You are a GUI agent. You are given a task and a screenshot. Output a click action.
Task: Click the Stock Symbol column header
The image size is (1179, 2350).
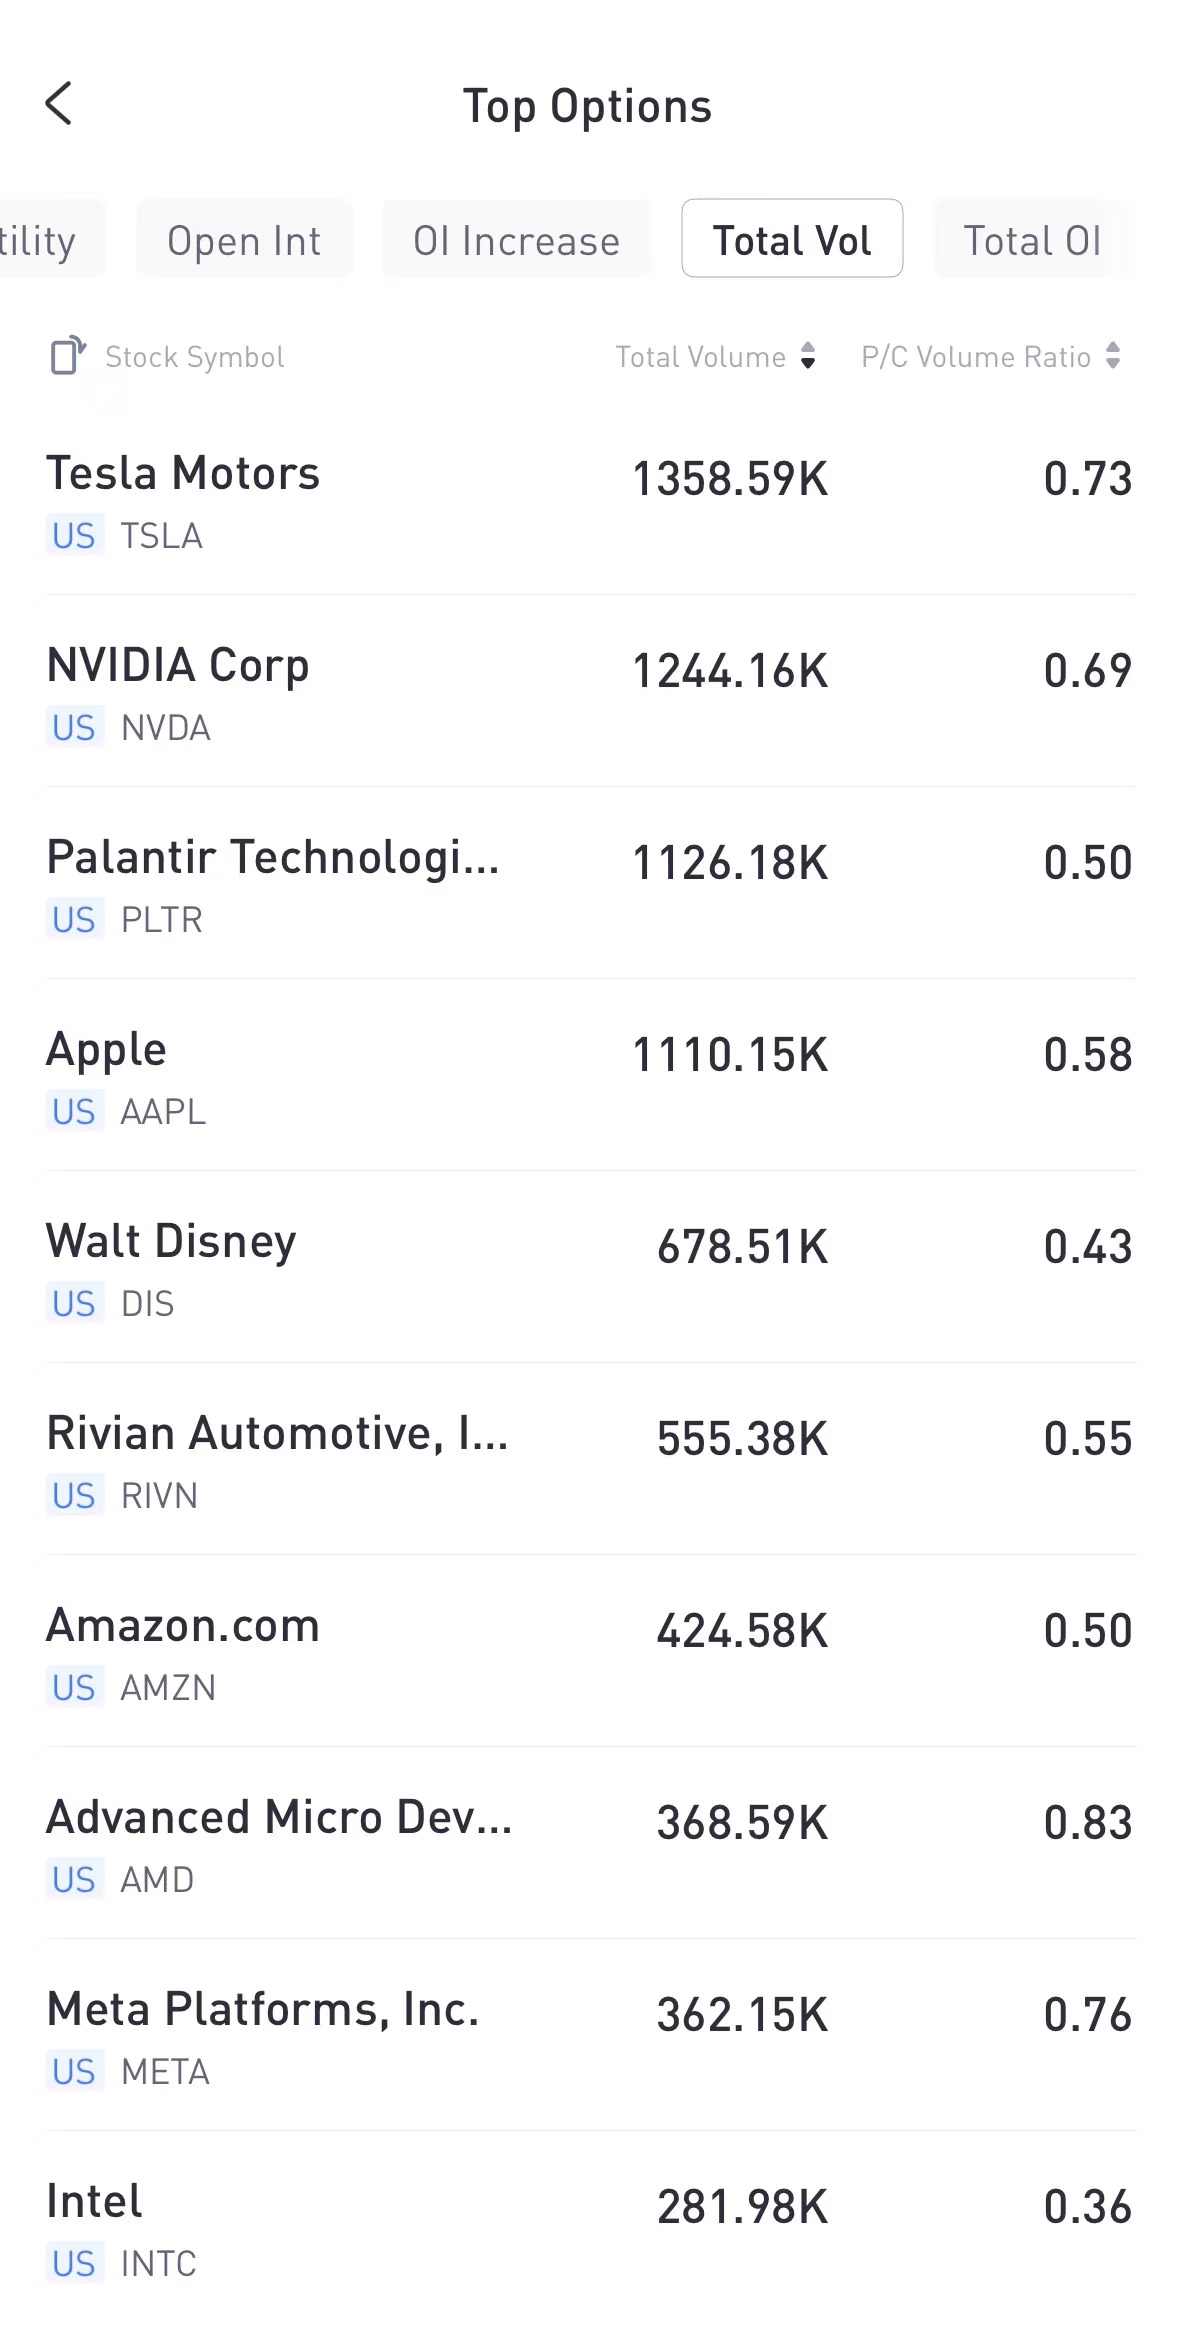coord(195,357)
